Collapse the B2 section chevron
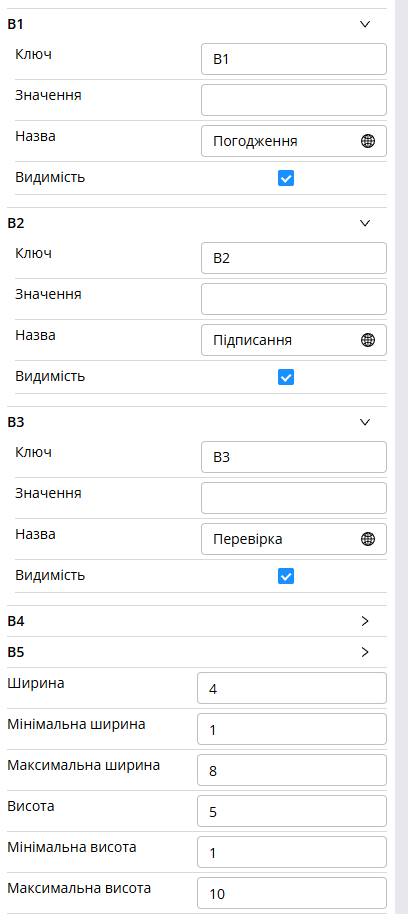408x914 pixels. tap(365, 223)
